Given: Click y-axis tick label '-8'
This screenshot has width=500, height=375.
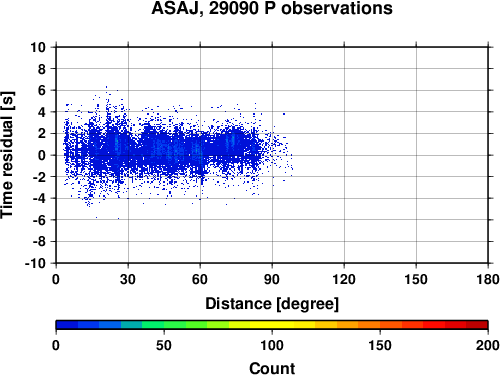Looking at the screenshot, I should [x=39, y=242].
